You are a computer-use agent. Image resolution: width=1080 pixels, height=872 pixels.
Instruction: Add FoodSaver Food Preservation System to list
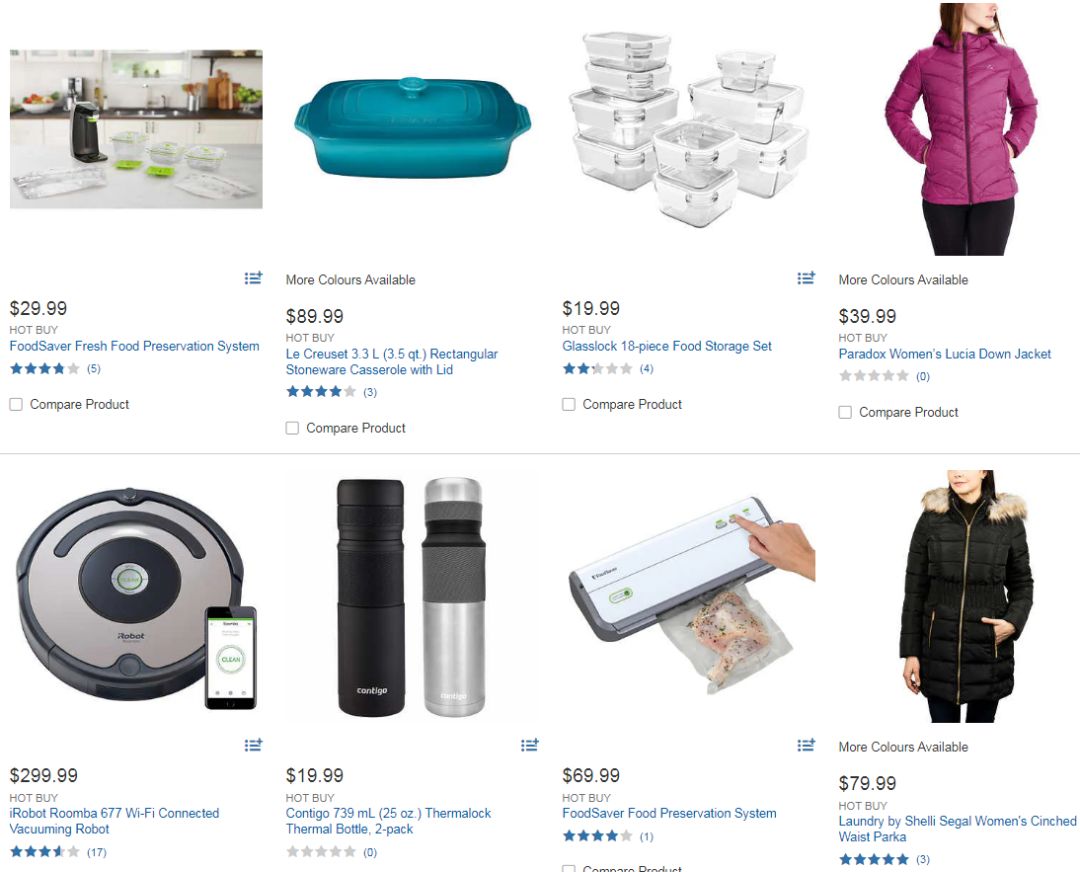click(806, 745)
